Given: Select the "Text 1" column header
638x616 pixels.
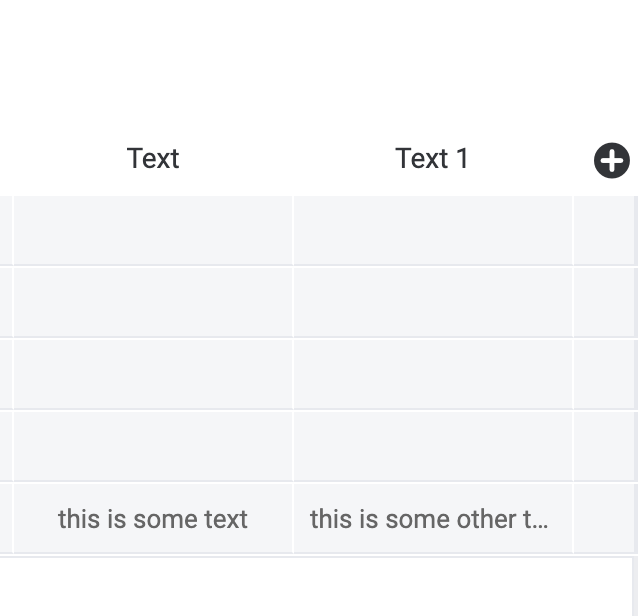Looking at the screenshot, I should tap(432, 158).
